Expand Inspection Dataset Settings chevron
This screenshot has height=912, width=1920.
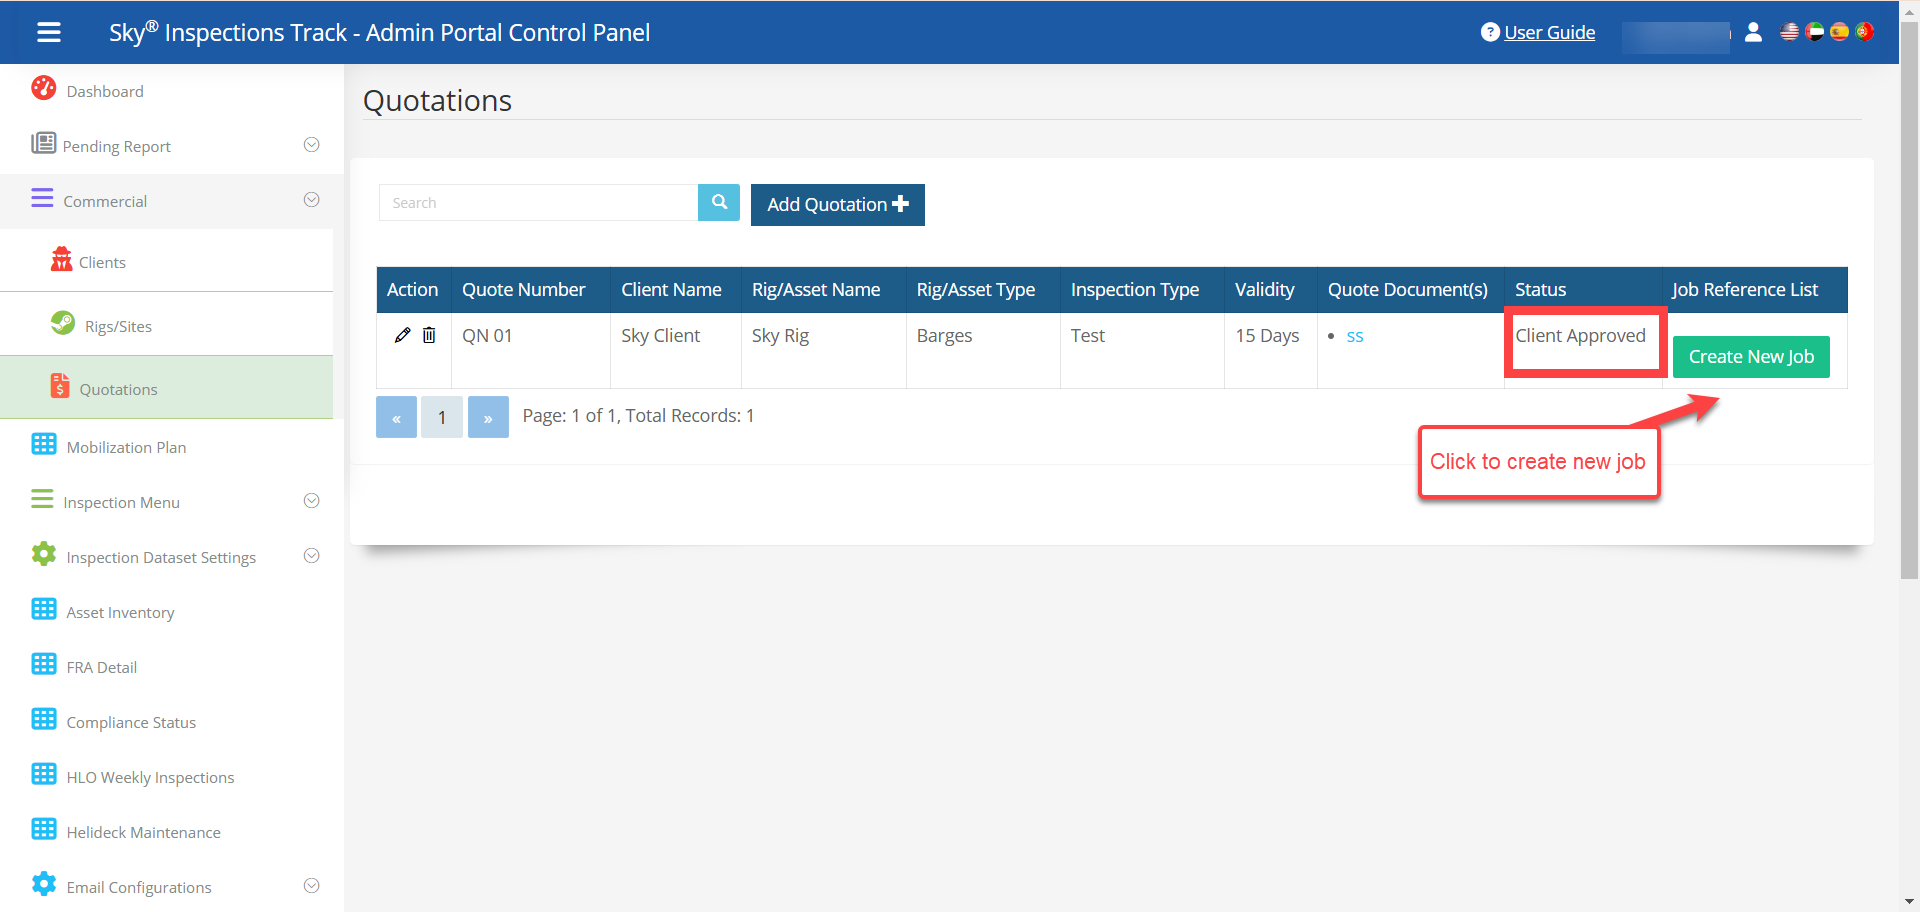pyautogui.click(x=311, y=556)
